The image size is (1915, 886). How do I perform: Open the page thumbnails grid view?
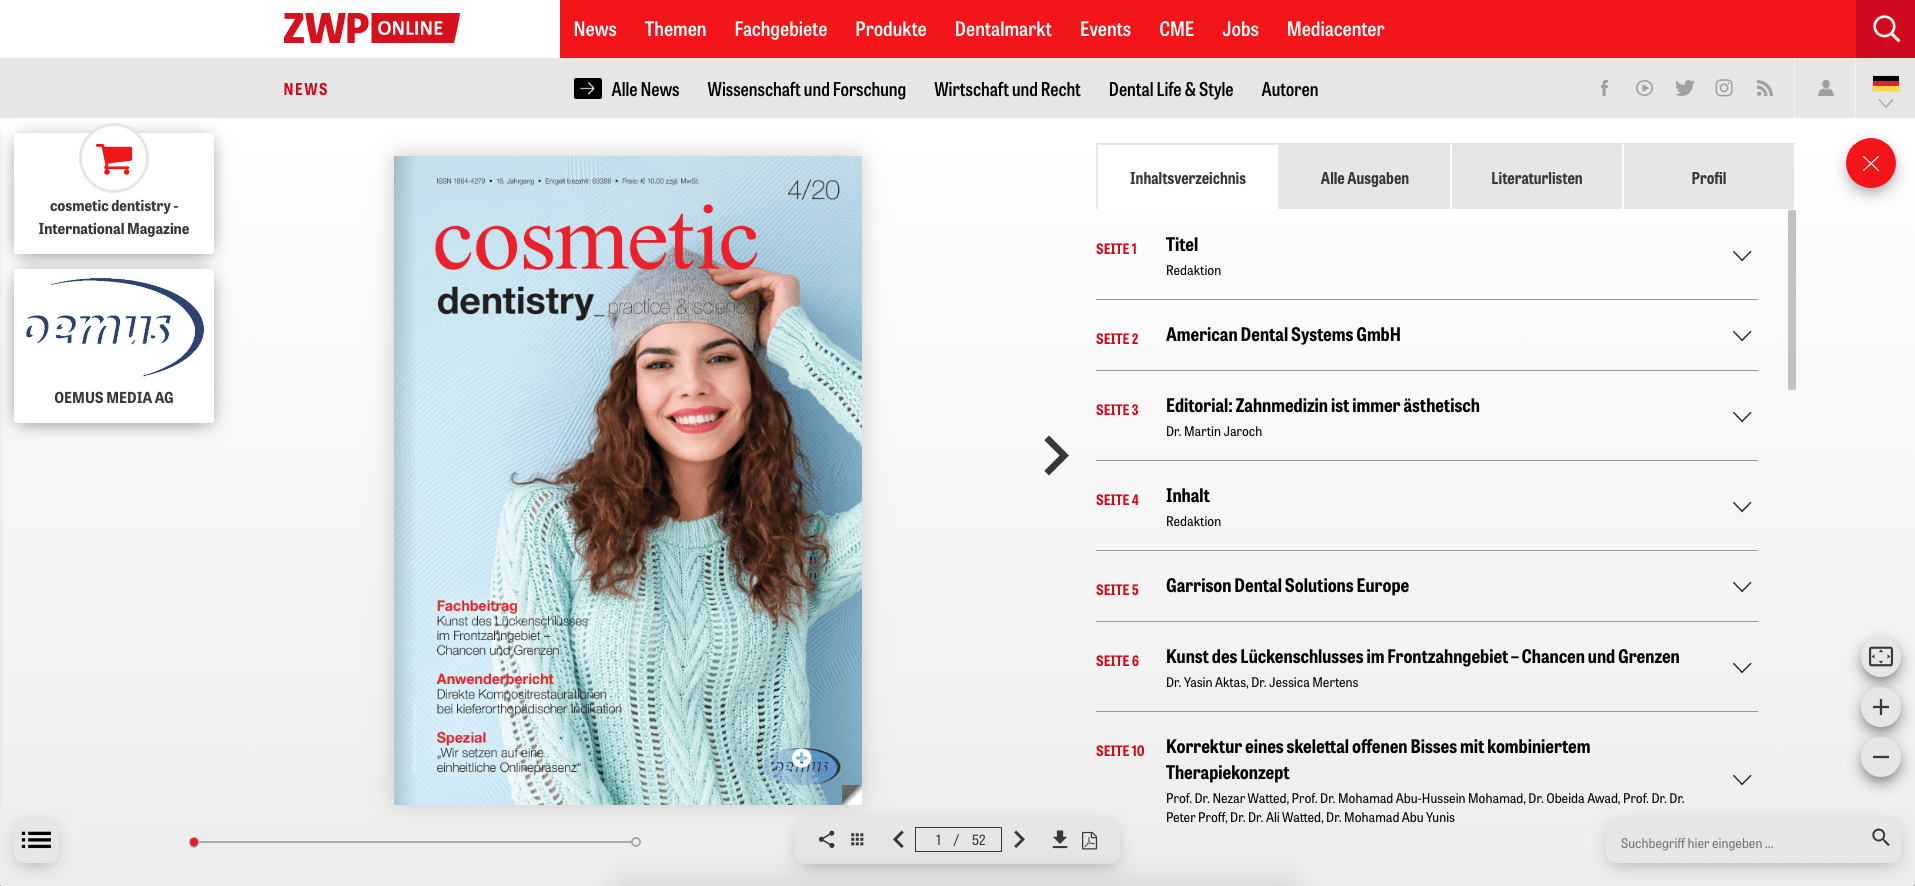(x=857, y=840)
